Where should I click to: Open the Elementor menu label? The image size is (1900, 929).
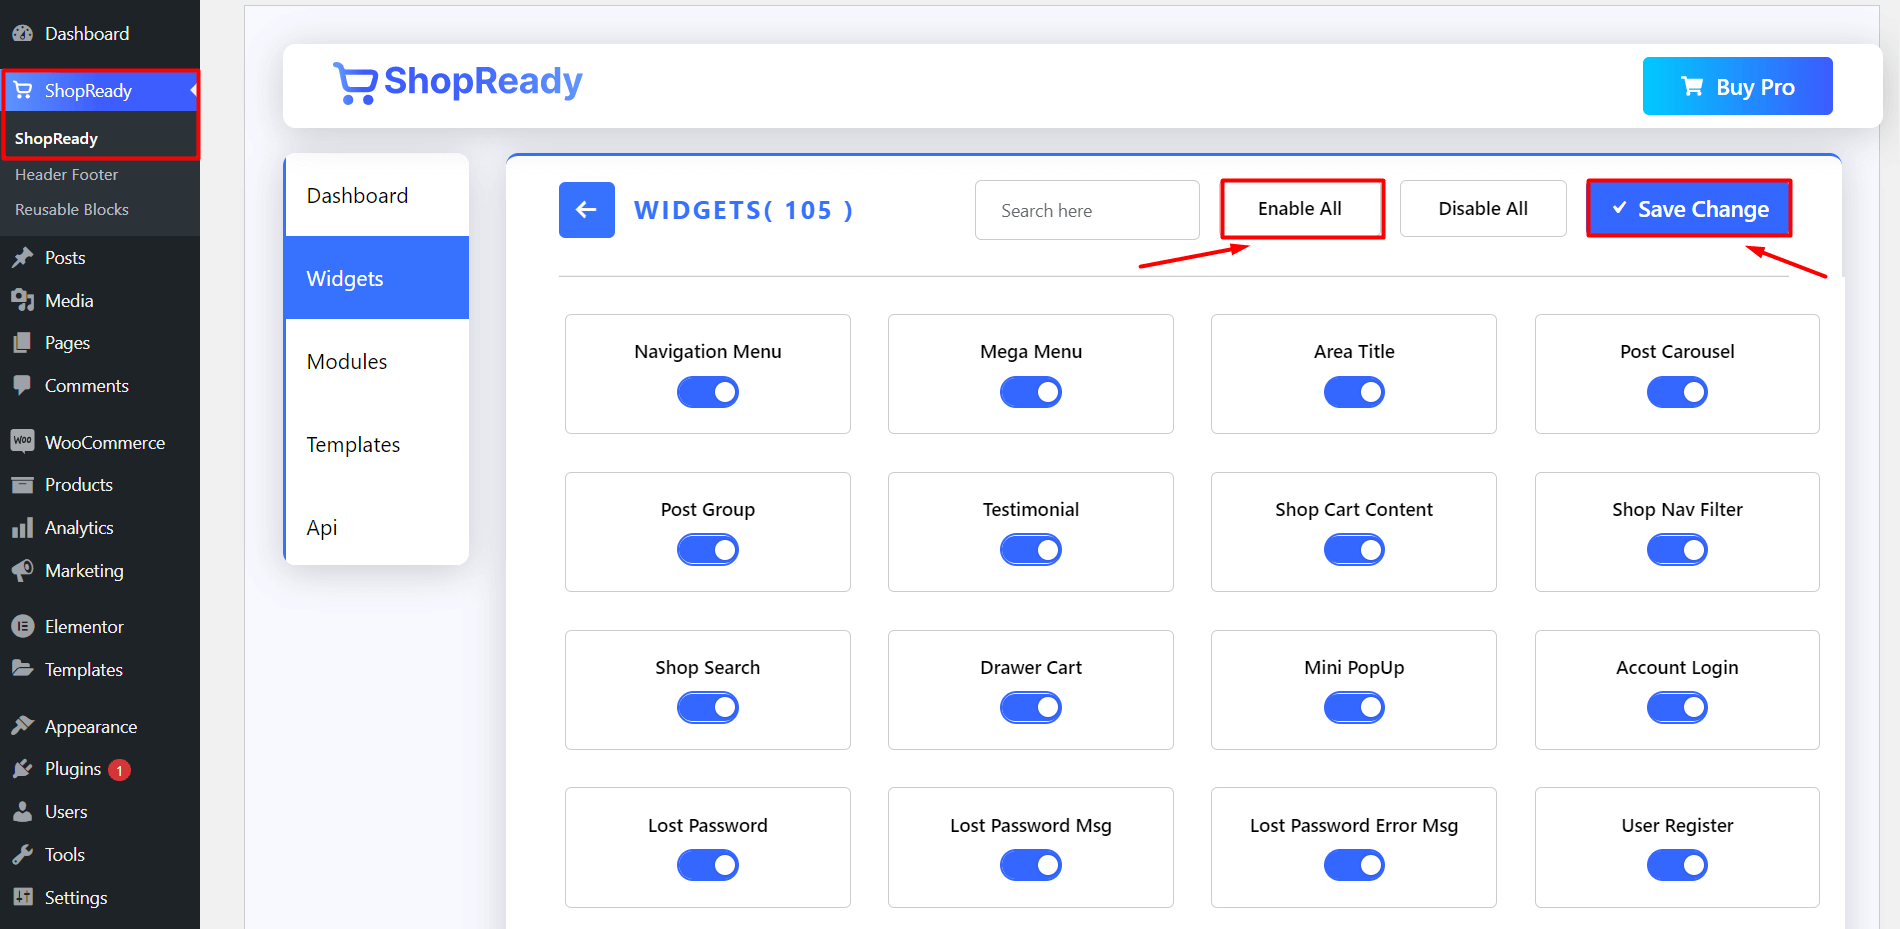(84, 626)
